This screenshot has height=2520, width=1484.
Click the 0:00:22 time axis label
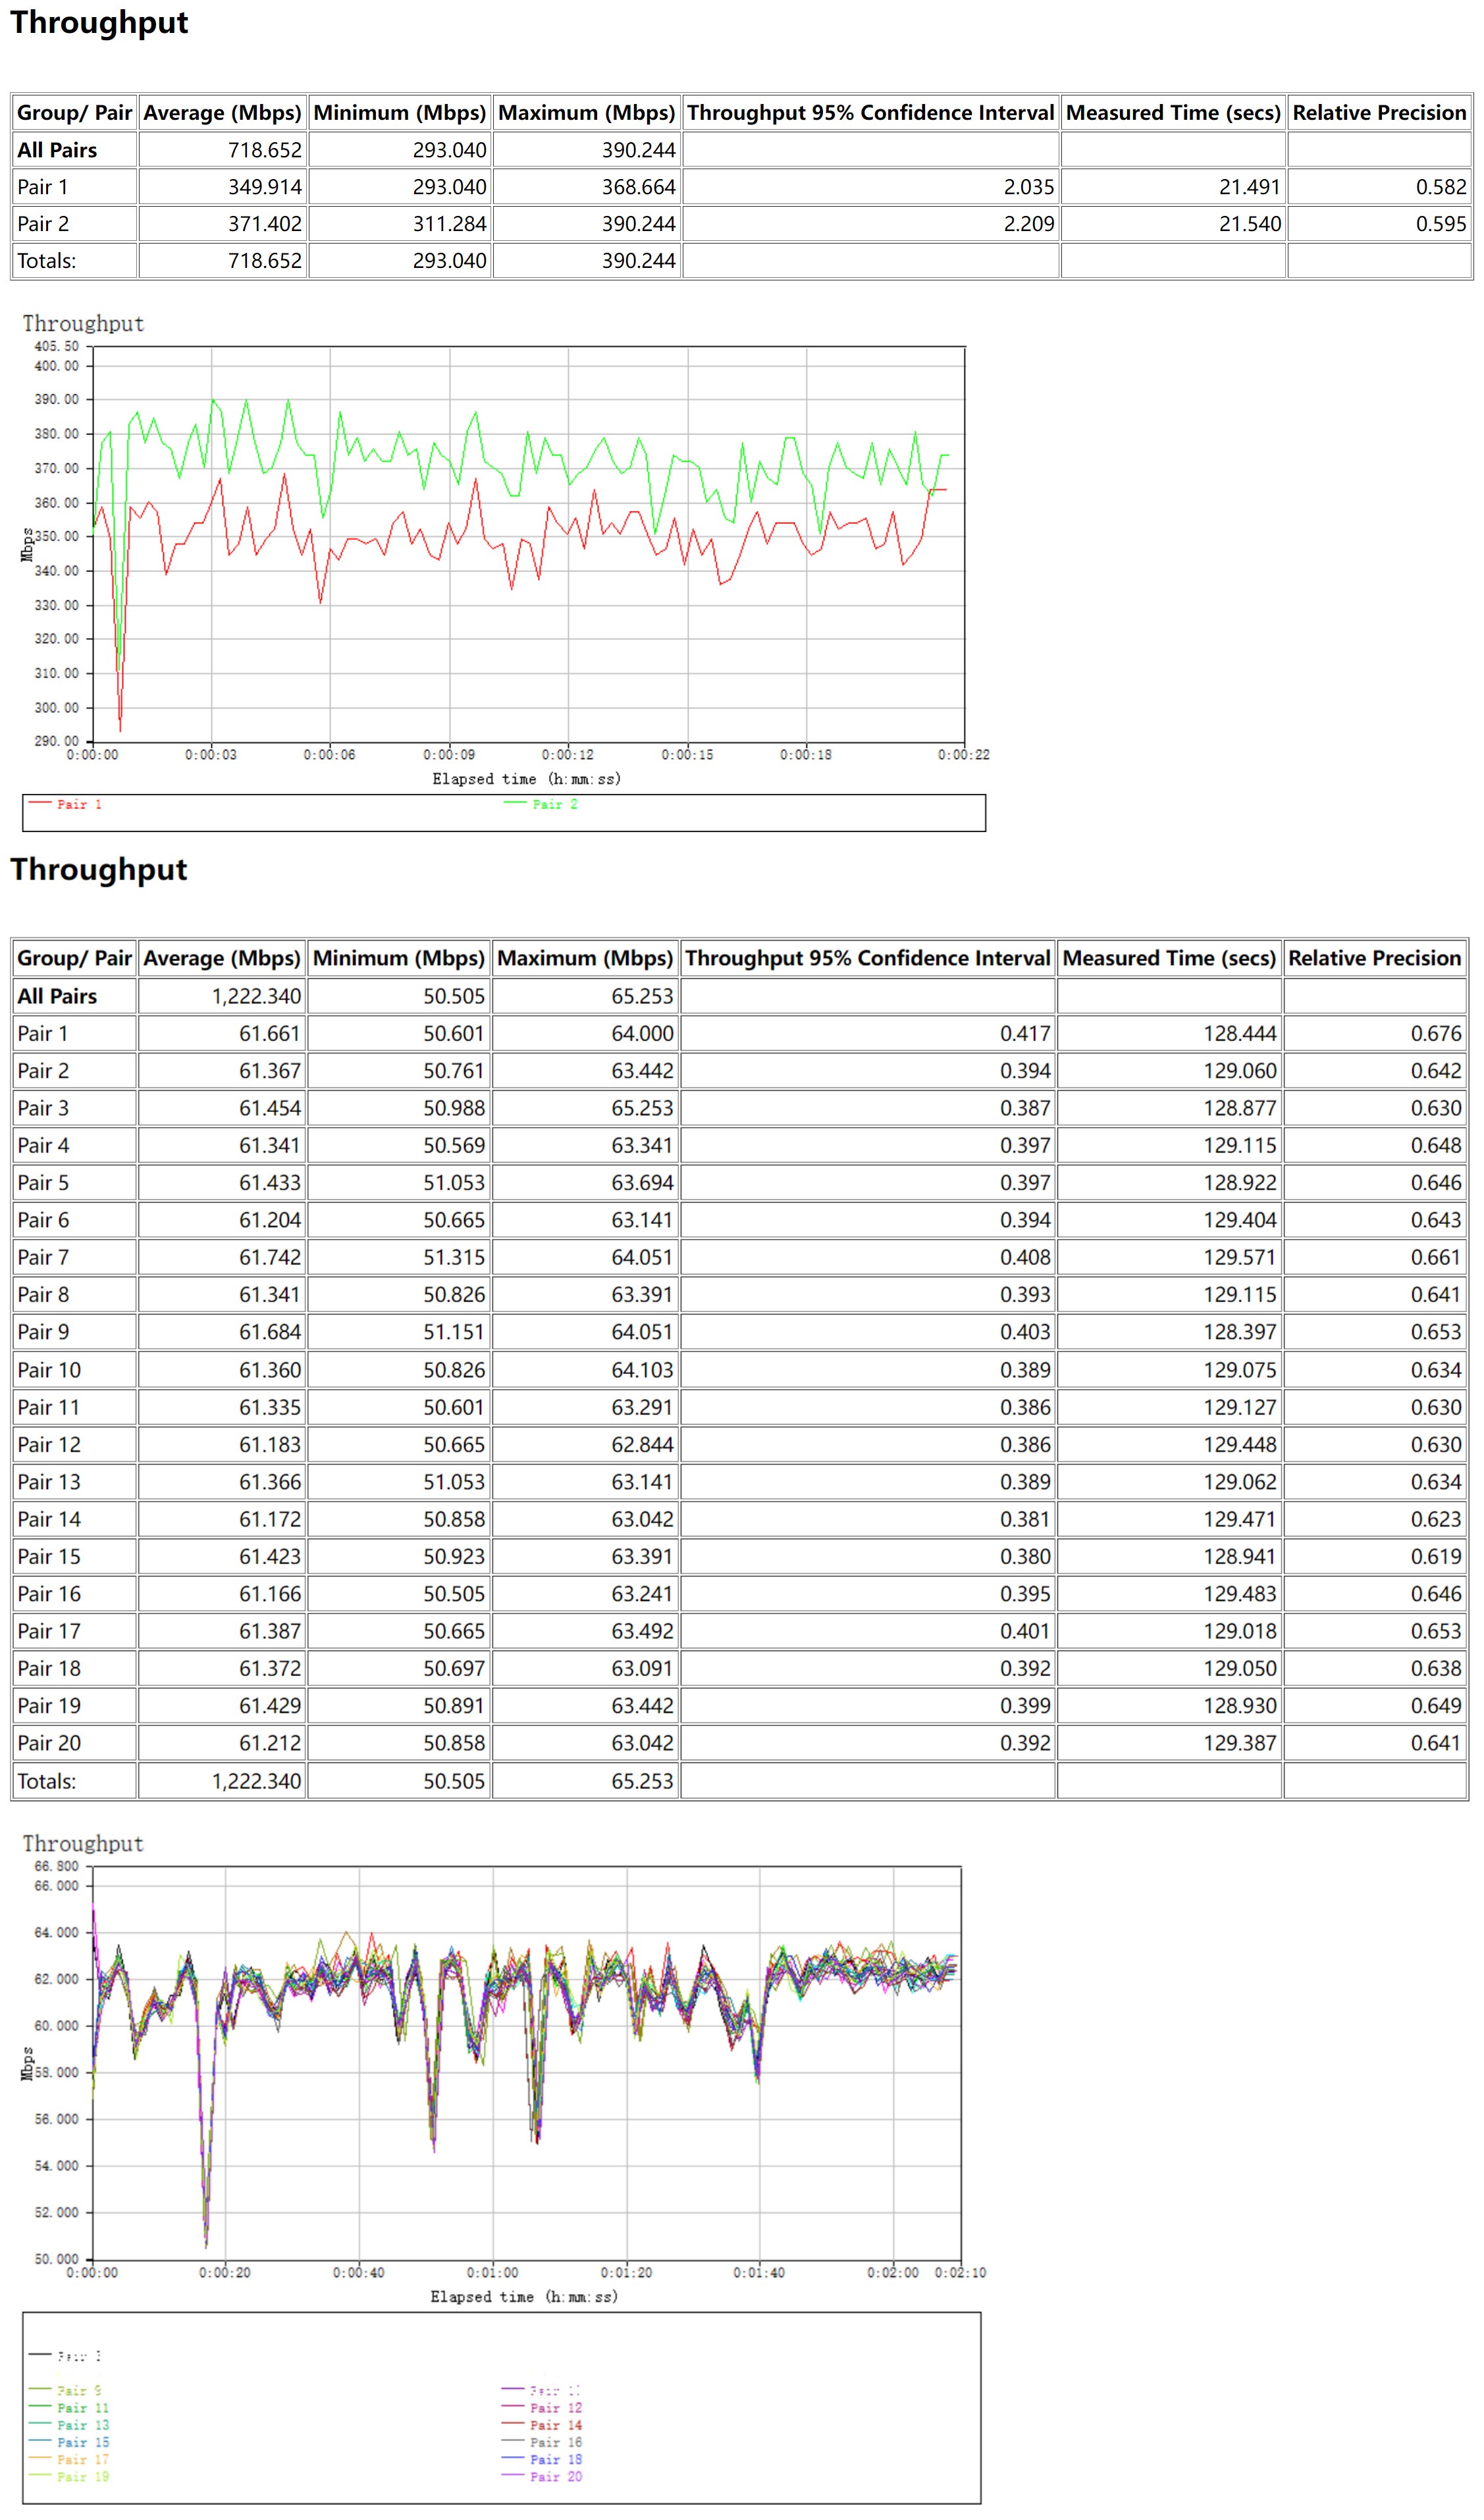tap(964, 755)
